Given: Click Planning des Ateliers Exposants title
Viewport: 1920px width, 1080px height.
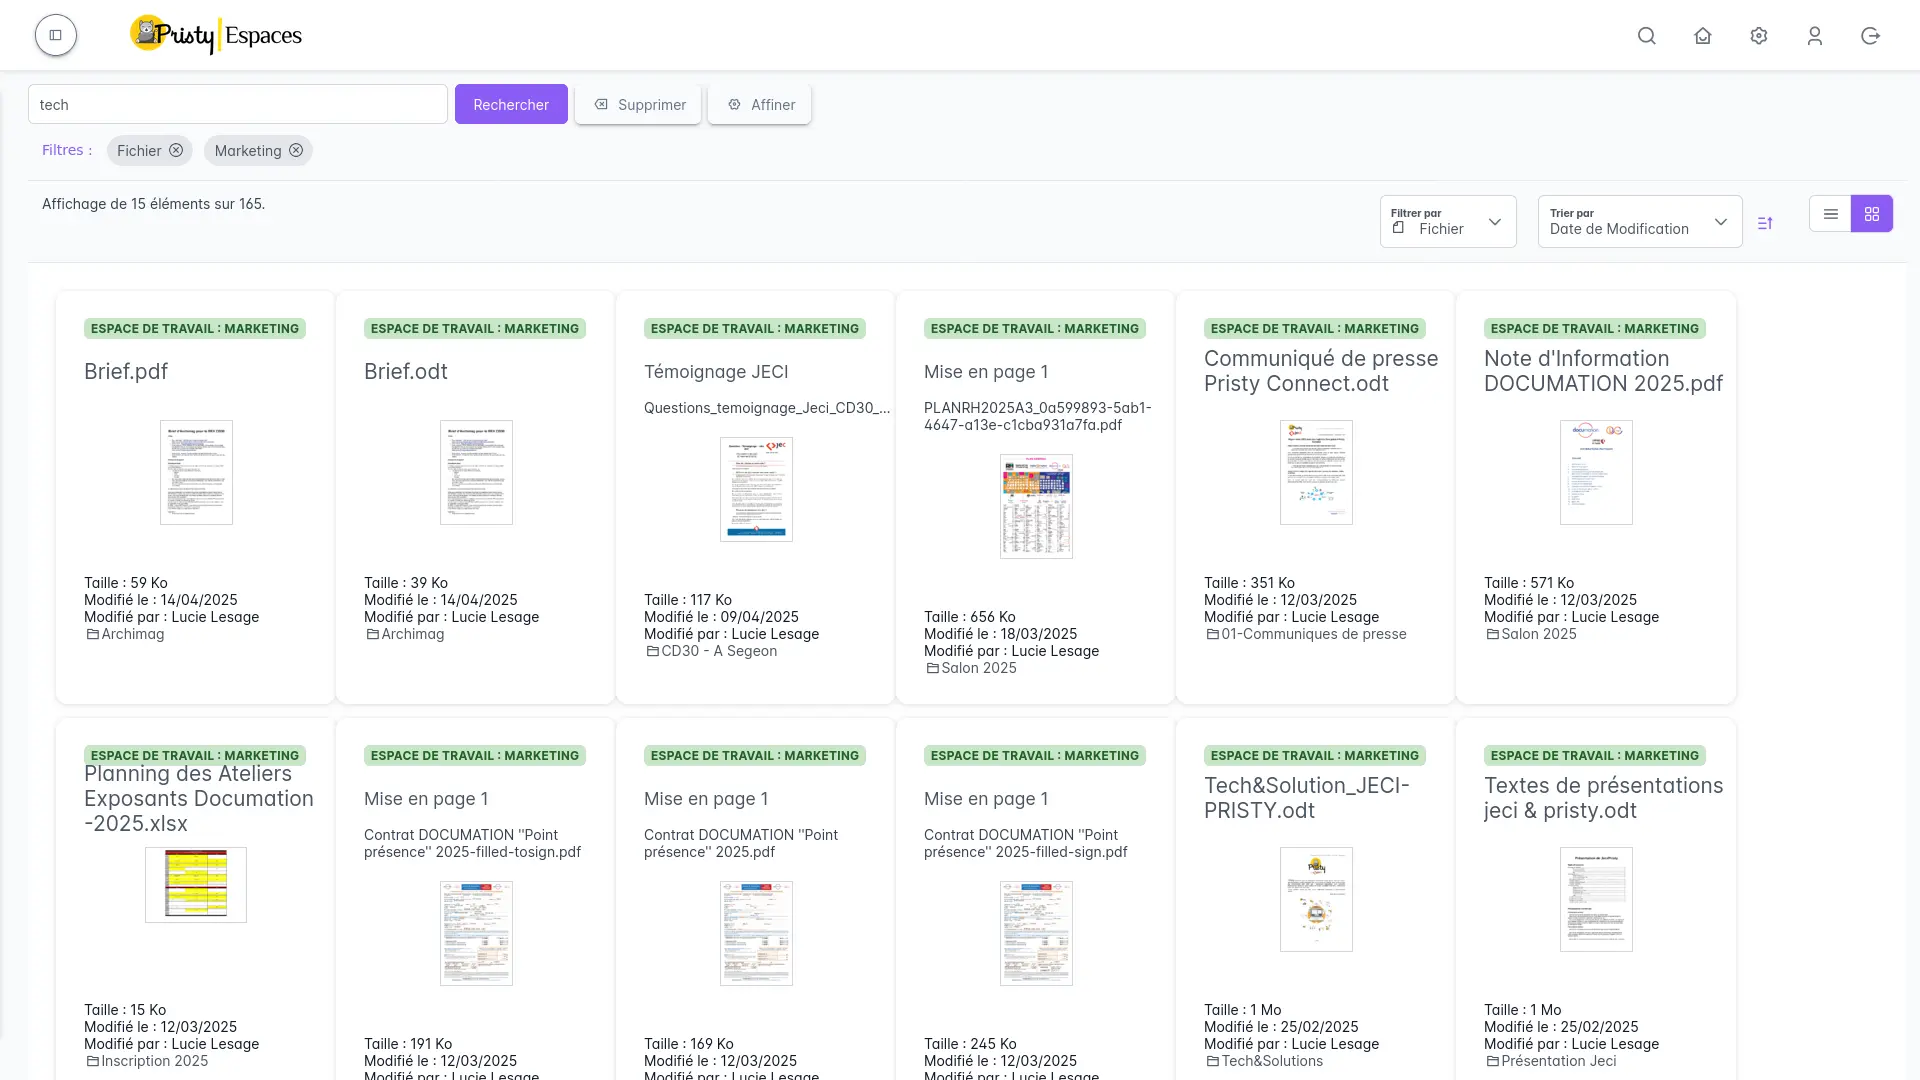Looking at the screenshot, I should click(x=199, y=798).
